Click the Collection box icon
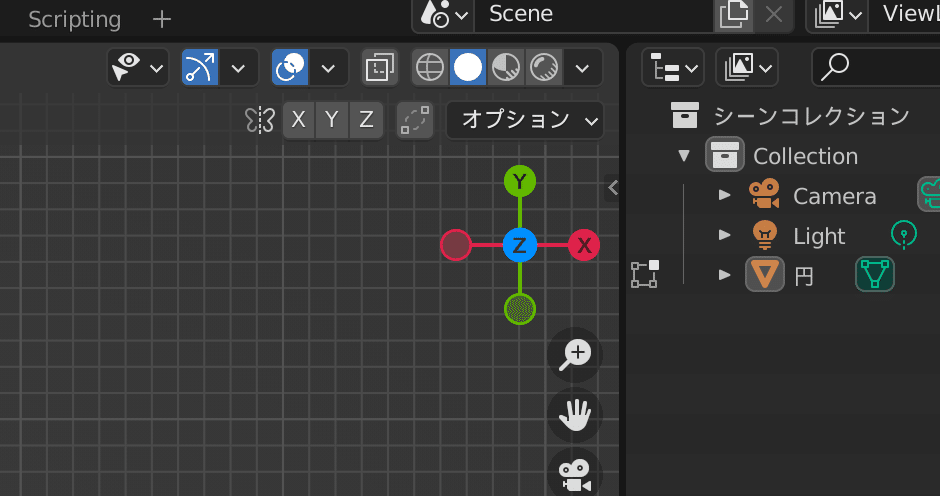The height and width of the screenshot is (496, 940). pos(725,155)
